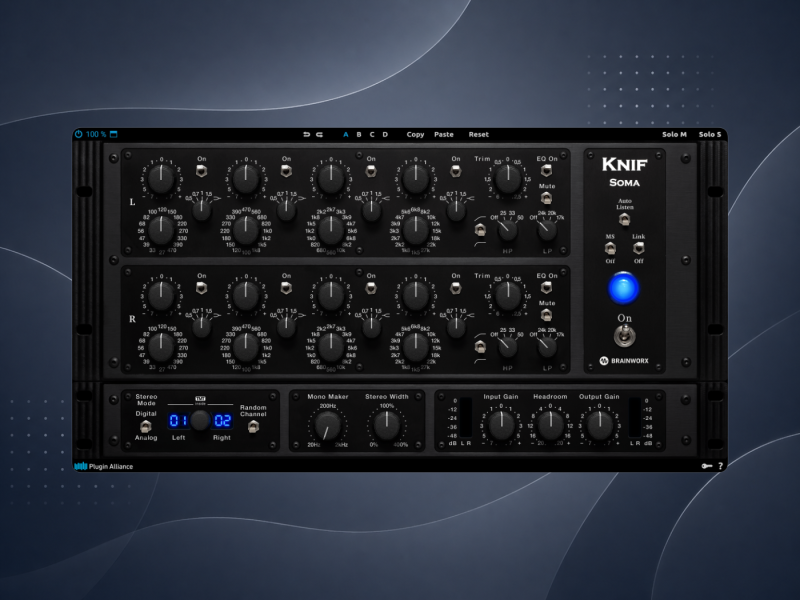The height and width of the screenshot is (600, 800).
Task: Click the R channel LP filter knob
Action: (x=547, y=347)
